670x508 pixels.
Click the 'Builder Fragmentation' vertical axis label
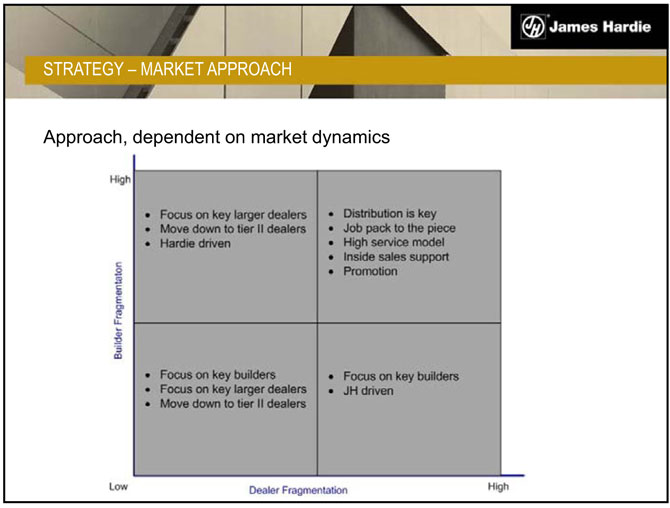click(118, 311)
